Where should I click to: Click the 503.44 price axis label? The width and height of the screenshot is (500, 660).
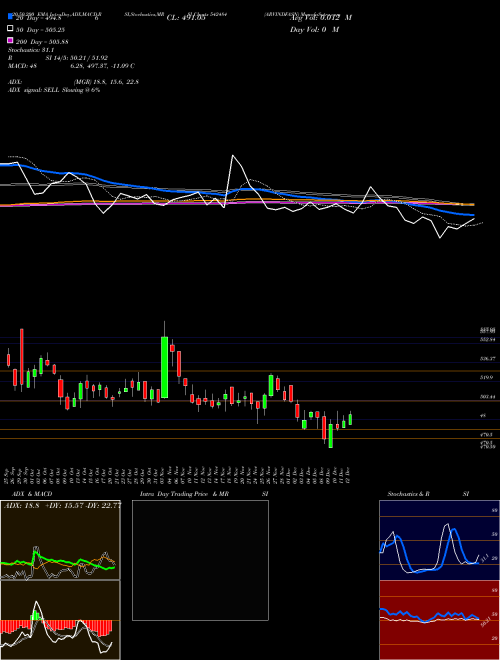point(487,397)
